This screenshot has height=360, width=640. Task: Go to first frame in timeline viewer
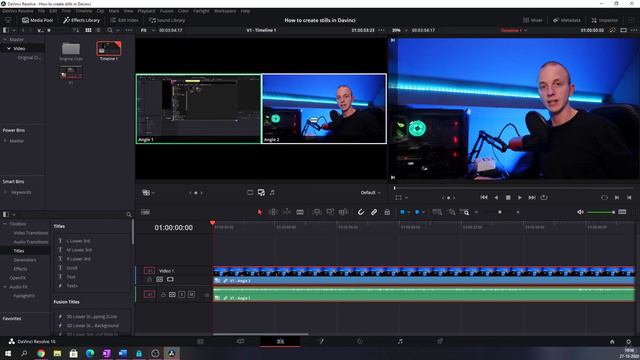coord(484,197)
